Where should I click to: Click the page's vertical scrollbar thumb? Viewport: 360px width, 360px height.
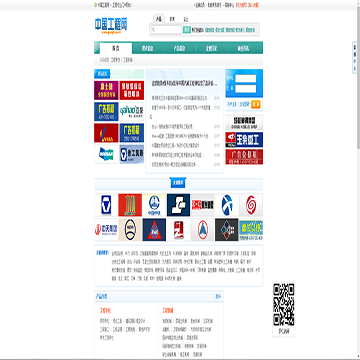(x=358, y=77)
